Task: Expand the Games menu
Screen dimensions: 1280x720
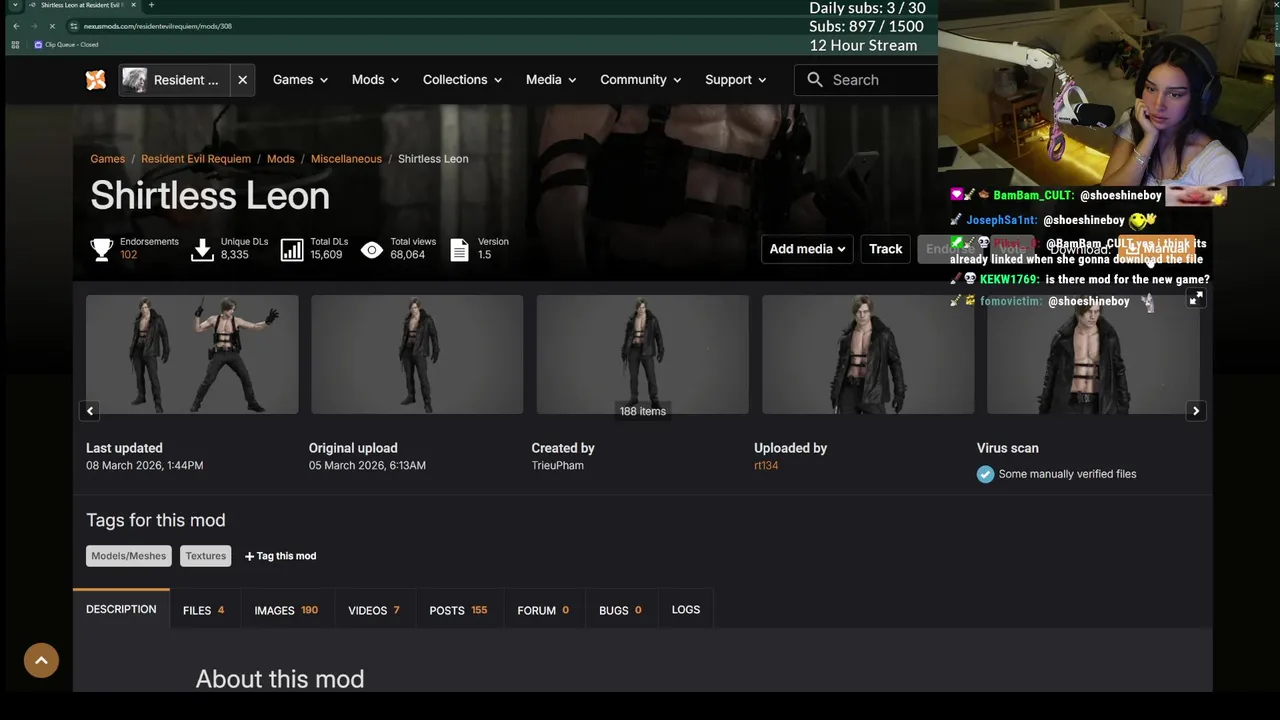Action: [300, 80]
